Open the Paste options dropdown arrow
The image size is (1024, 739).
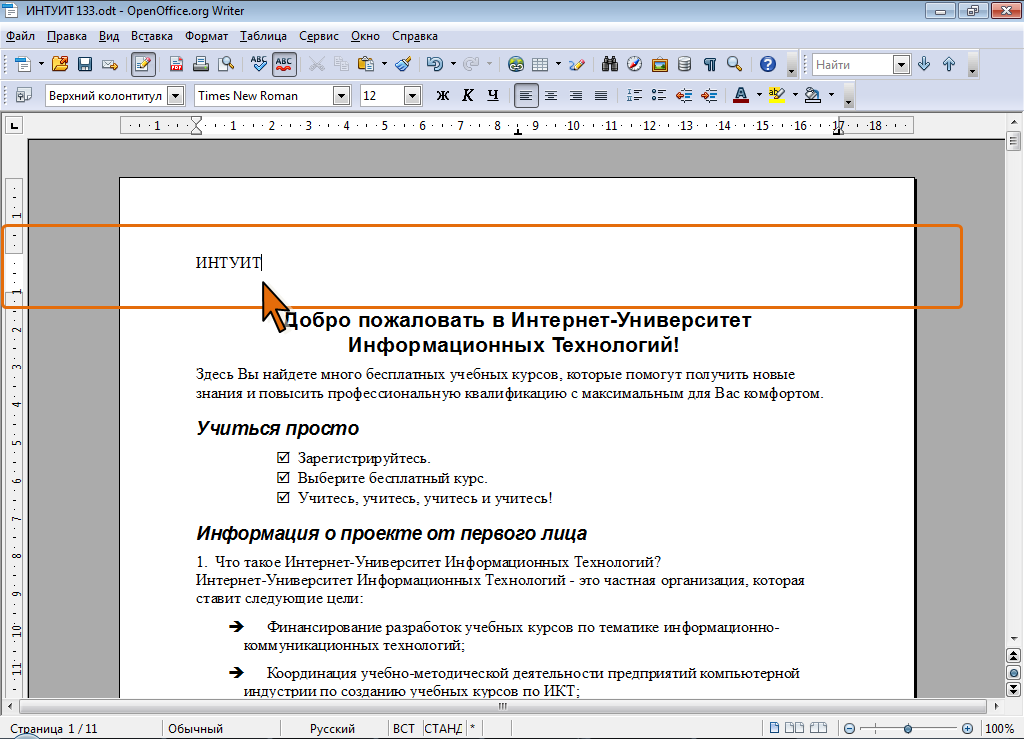point(384,64)
